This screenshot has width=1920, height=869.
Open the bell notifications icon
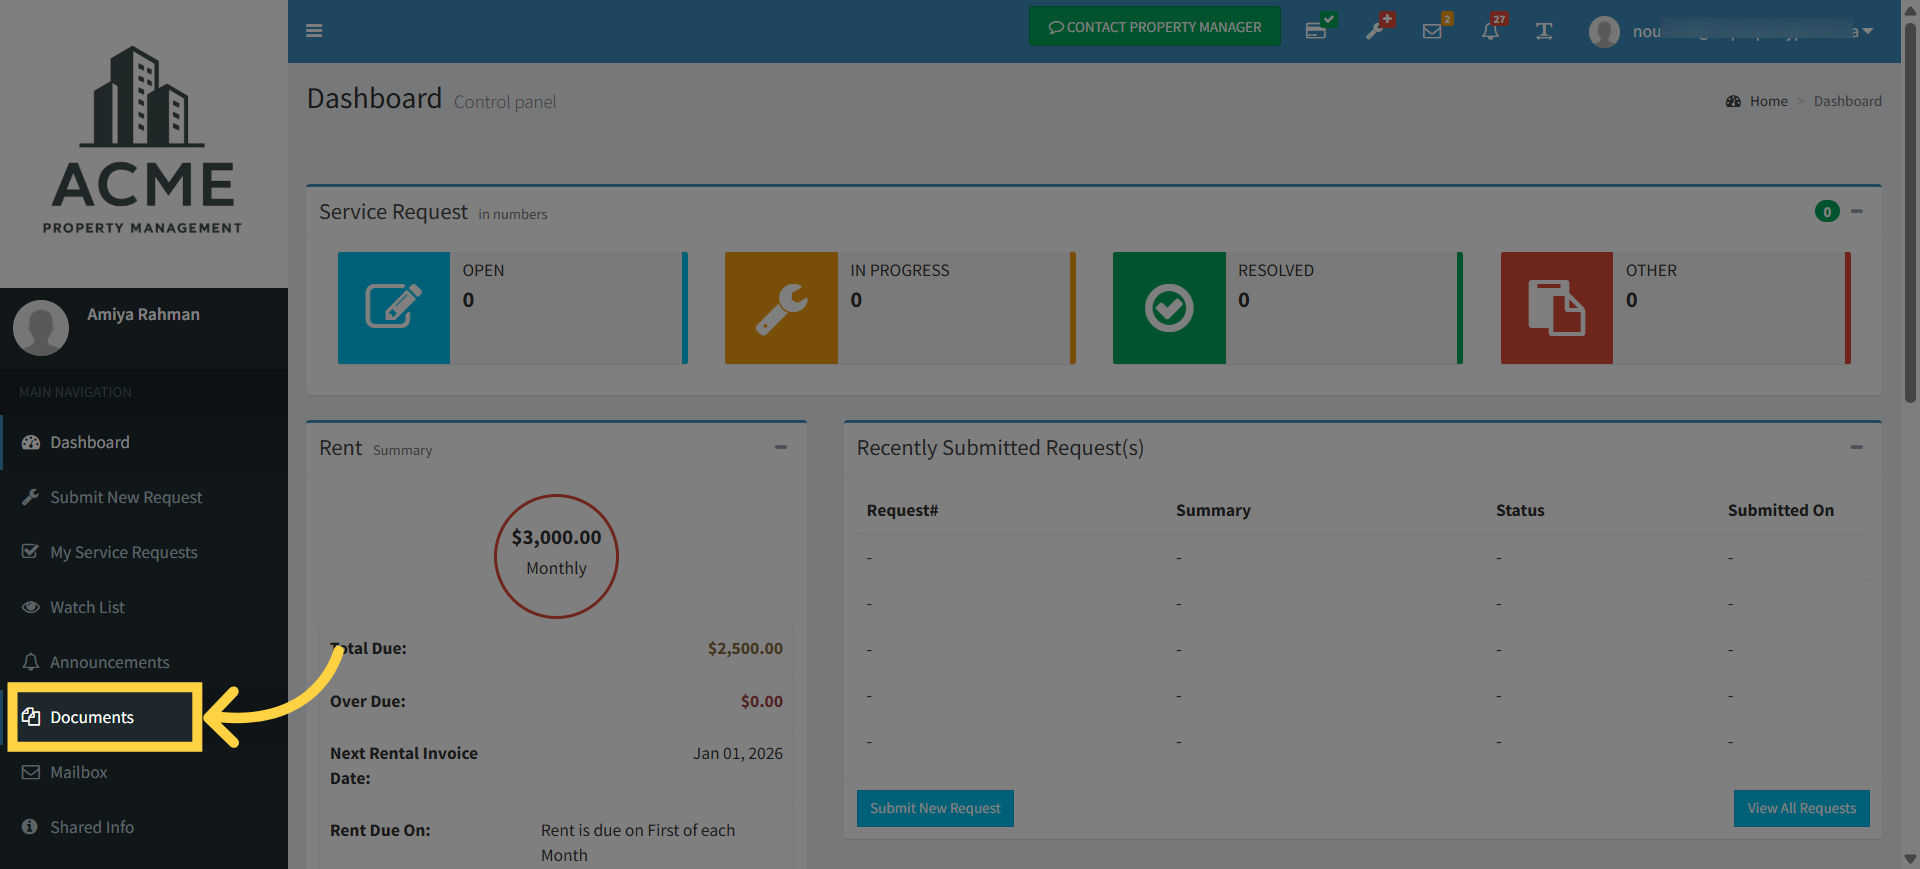pyautogui.click(x=1491, y=30)
